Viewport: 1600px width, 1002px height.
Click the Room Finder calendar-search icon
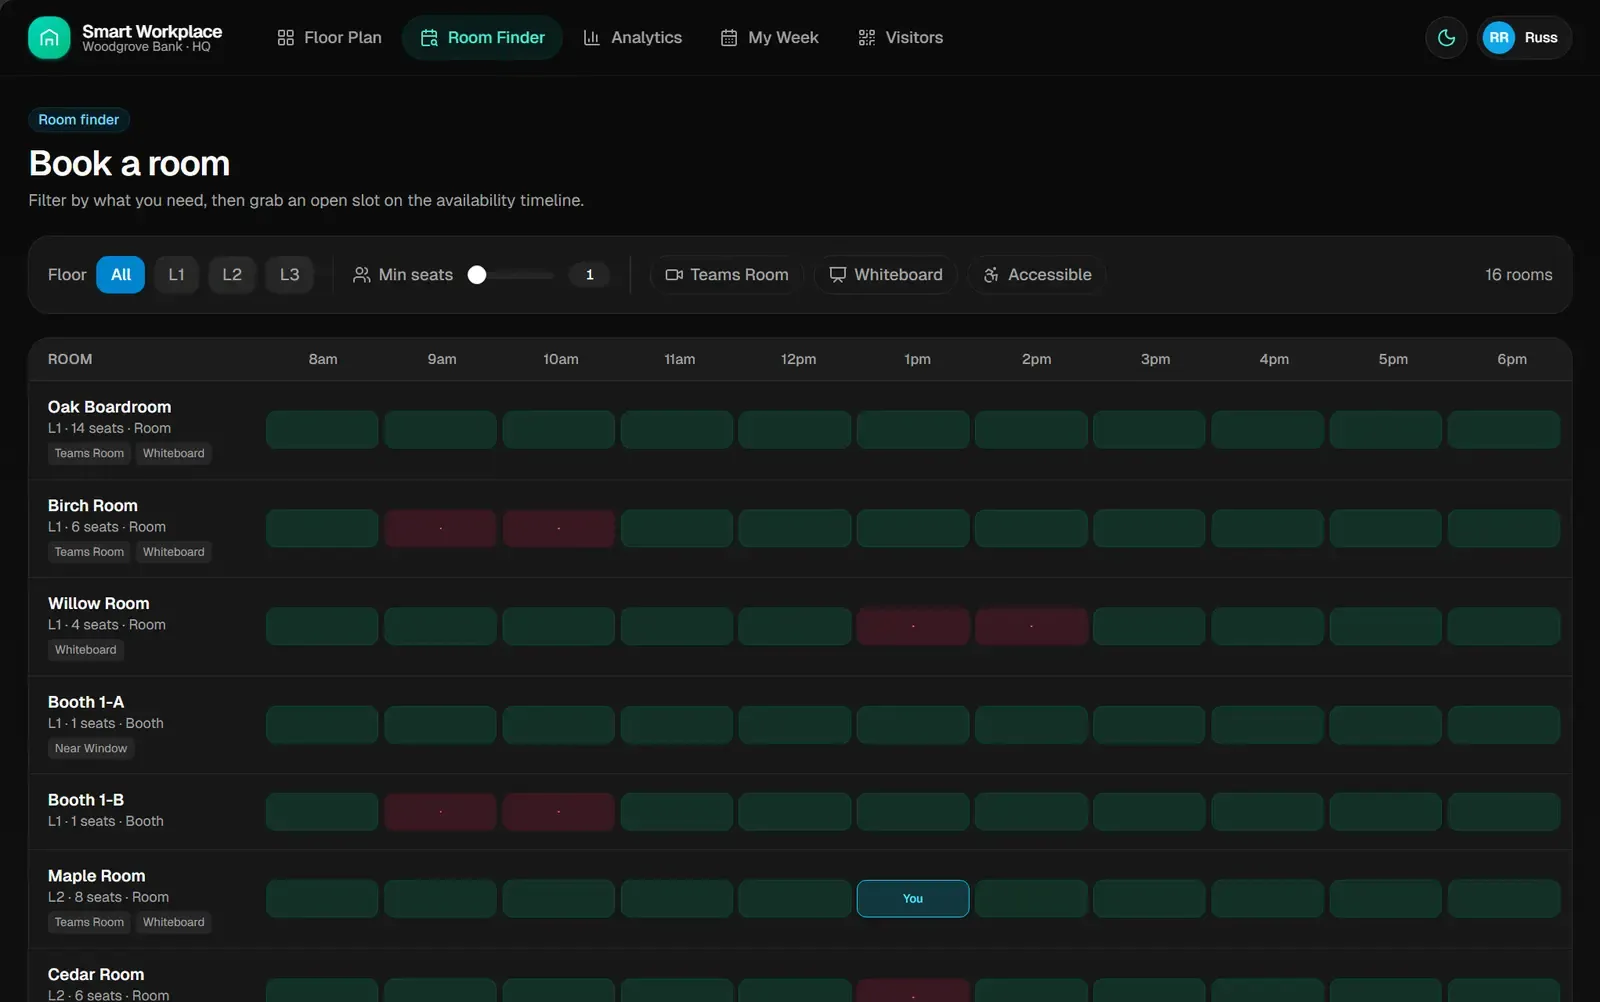[429, 38]
